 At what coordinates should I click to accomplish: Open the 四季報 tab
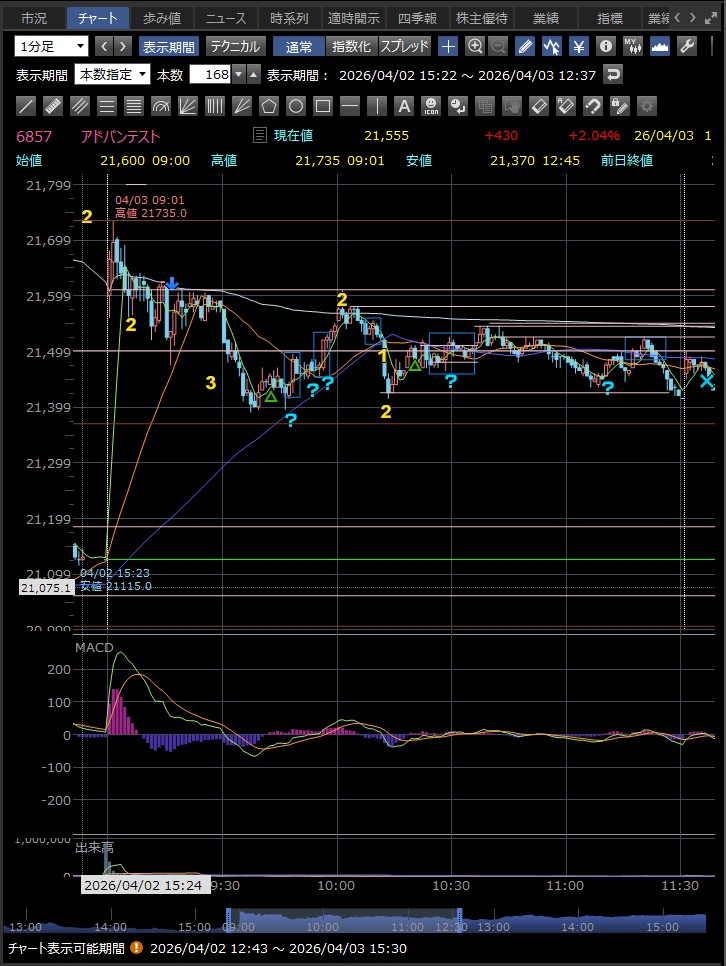click(x=417, y=18)
